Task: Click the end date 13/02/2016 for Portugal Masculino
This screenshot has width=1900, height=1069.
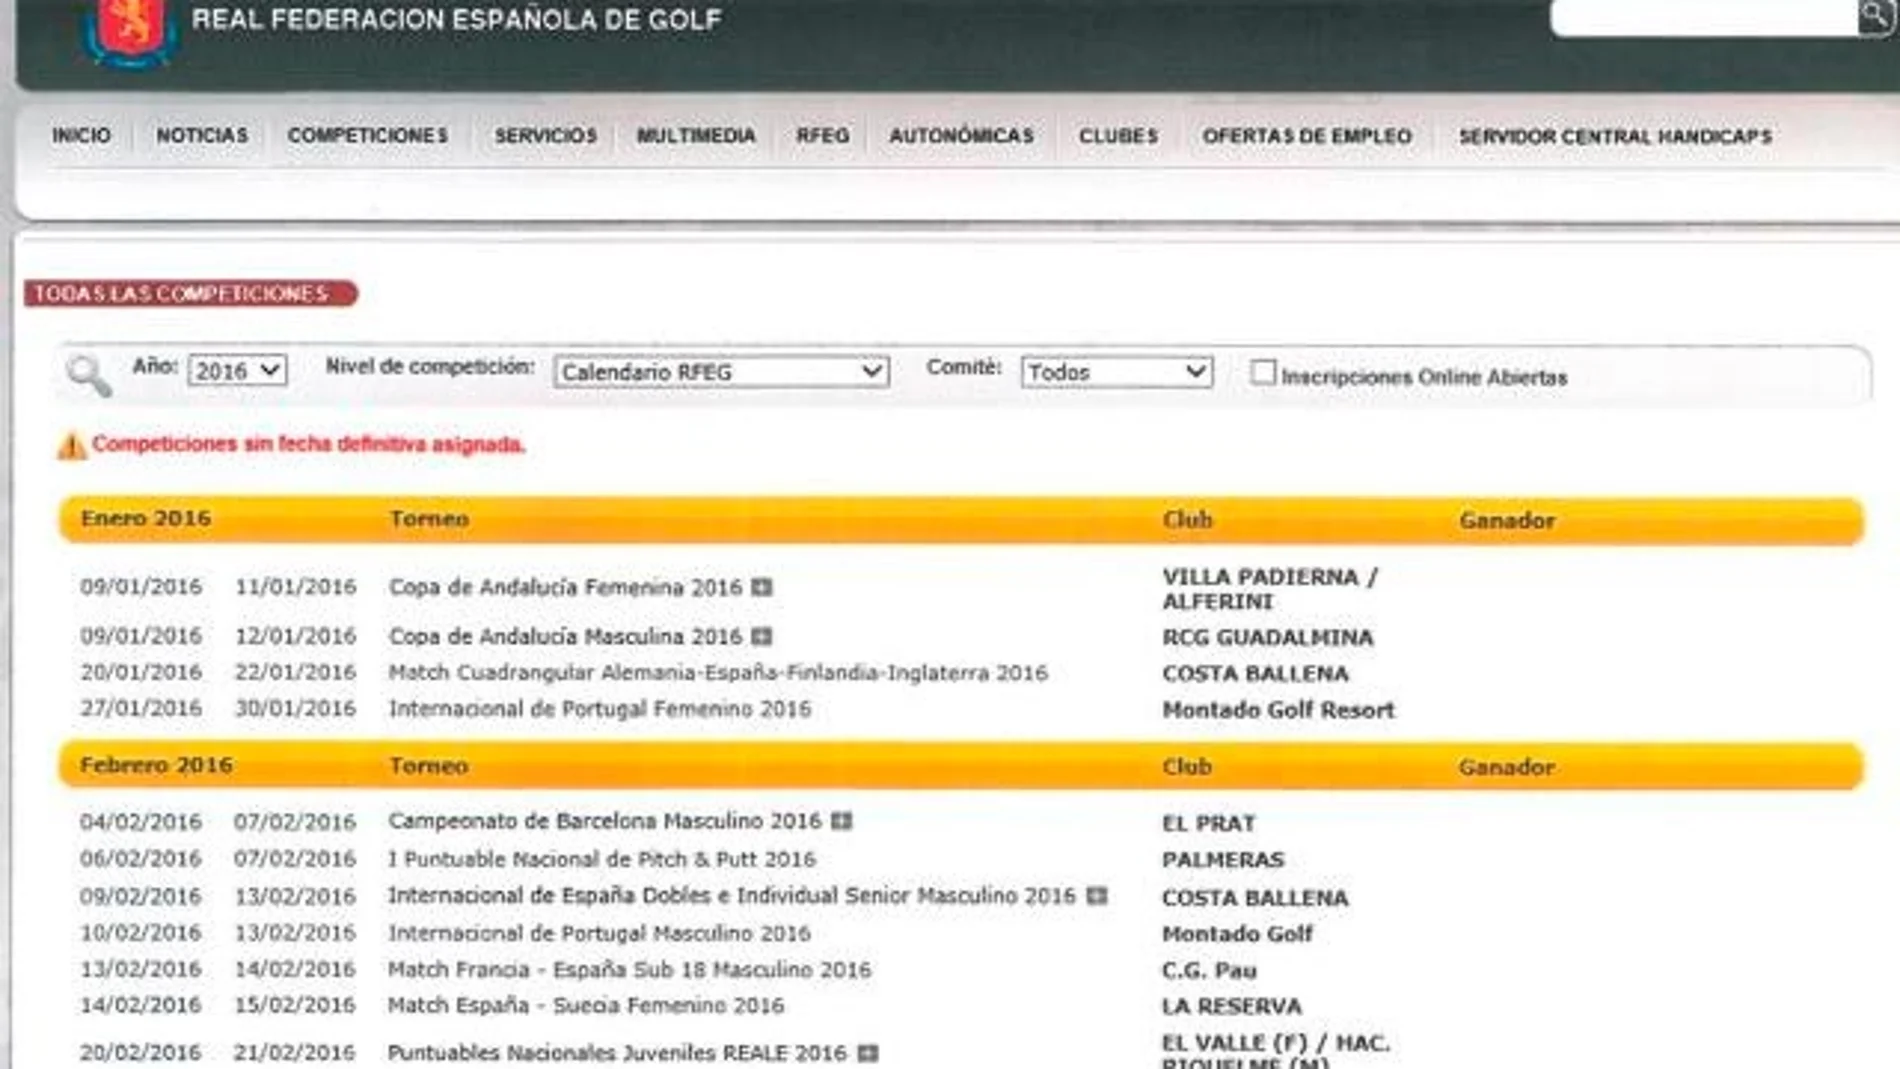Action: coord(295,932)
